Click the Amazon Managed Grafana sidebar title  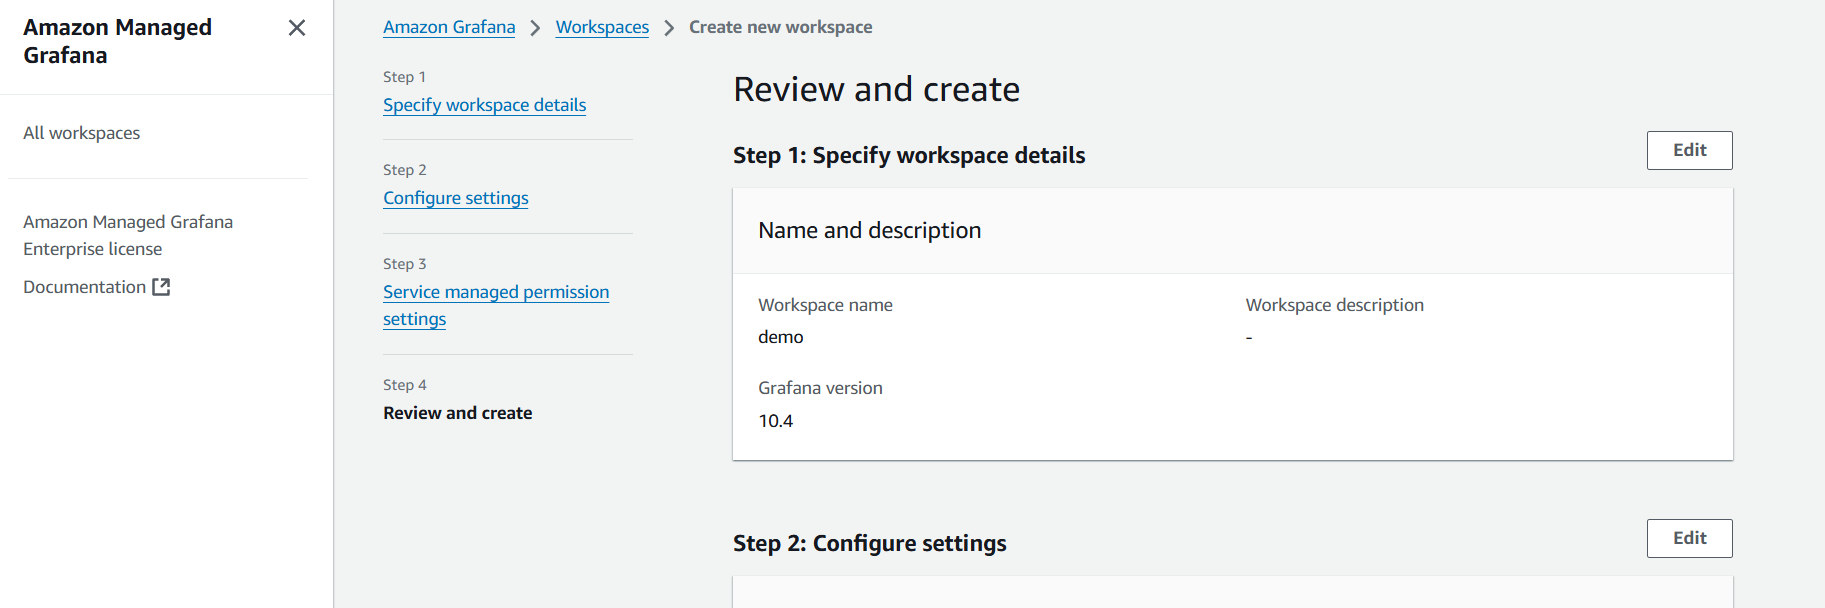[117, 41]
